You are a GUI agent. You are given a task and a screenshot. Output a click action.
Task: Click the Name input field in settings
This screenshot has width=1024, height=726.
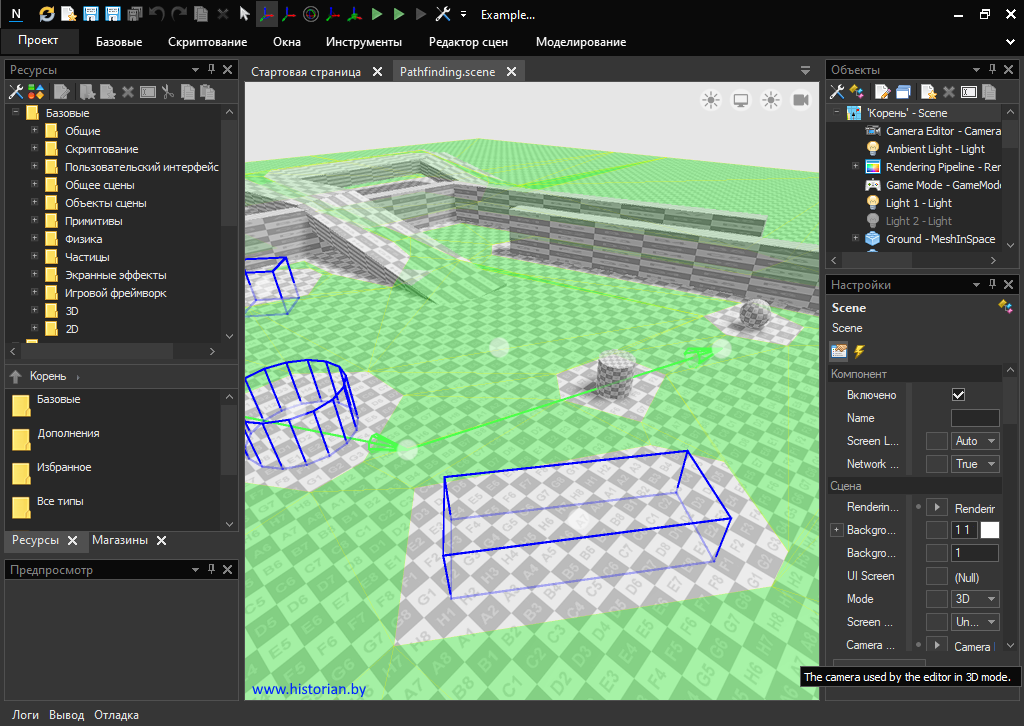[x=974, y=418]
